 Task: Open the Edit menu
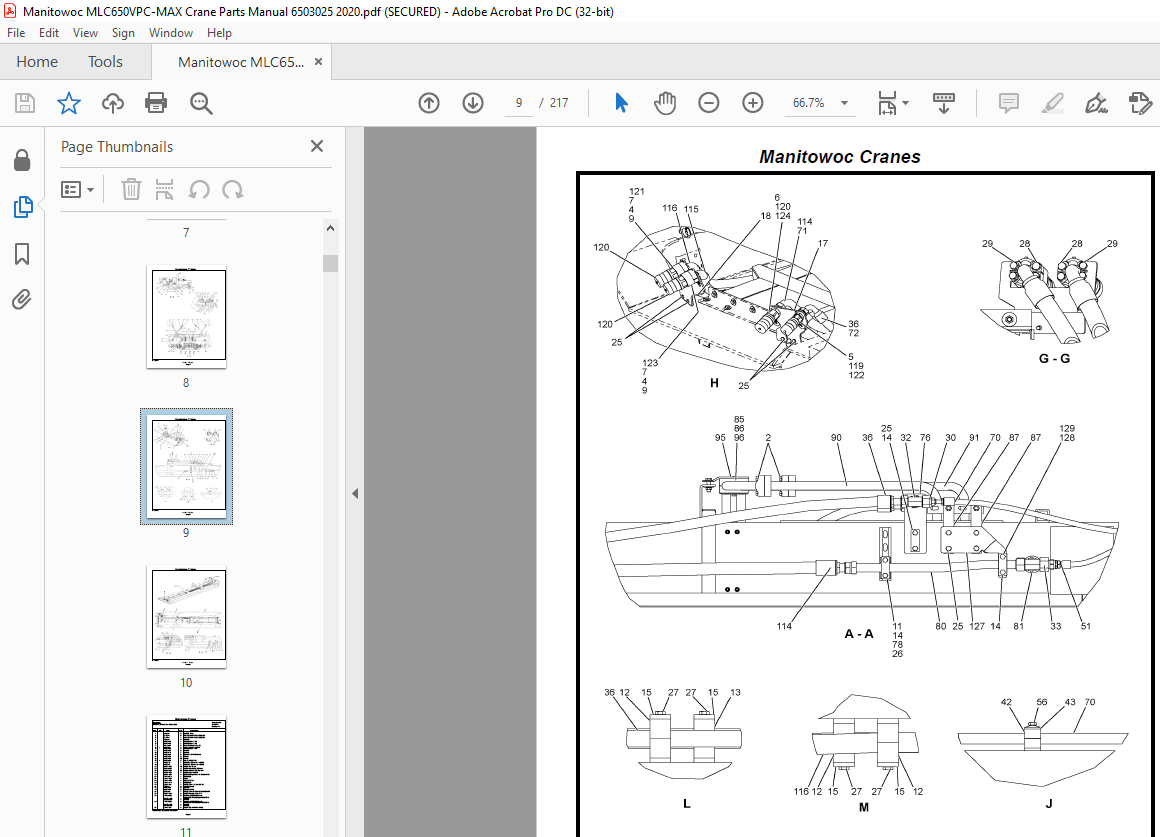click(x=49, y=33)
